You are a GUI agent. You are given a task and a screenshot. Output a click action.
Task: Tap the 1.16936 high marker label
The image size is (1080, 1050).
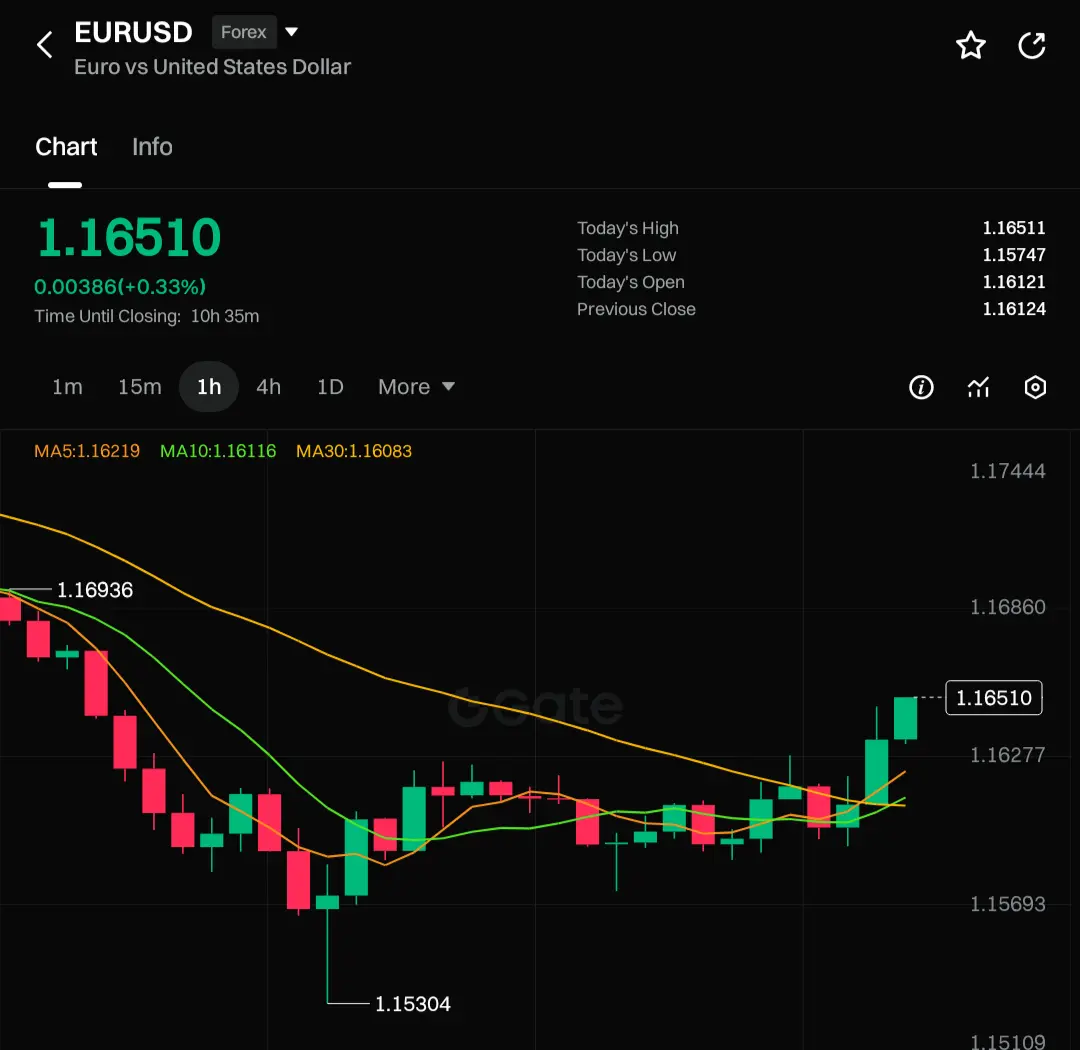point(94,590)
